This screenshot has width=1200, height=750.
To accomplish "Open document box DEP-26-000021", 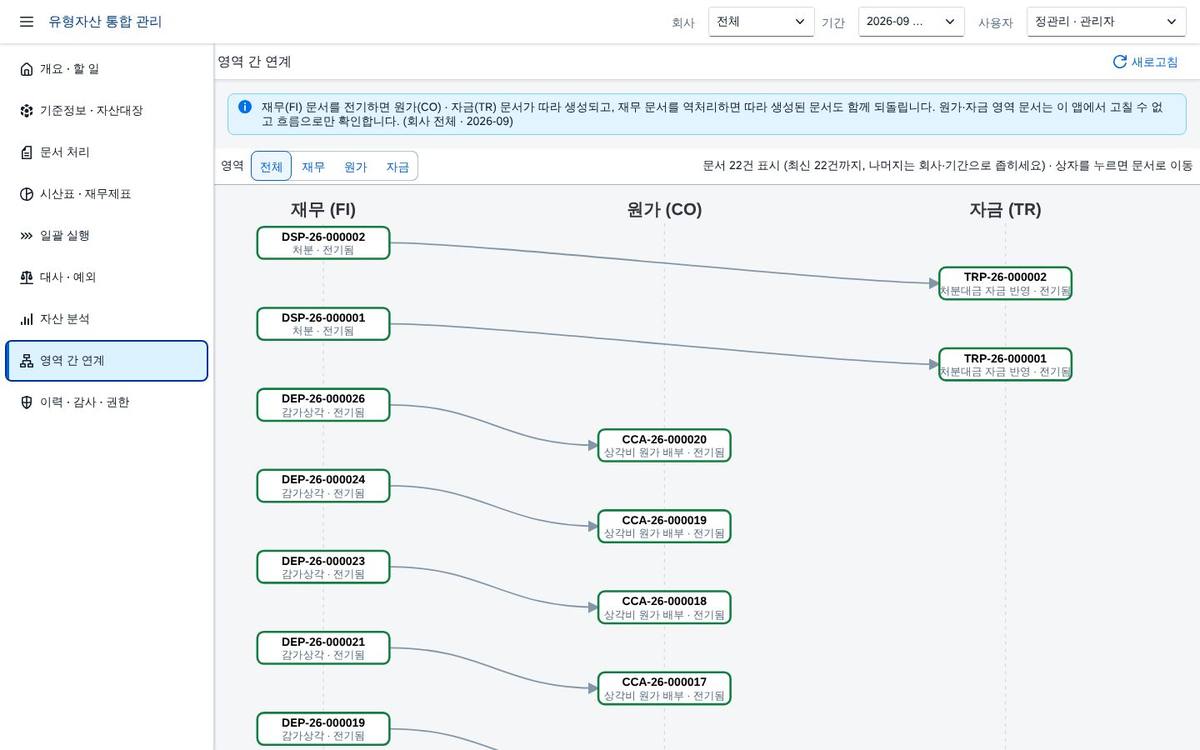I will 323,648.
